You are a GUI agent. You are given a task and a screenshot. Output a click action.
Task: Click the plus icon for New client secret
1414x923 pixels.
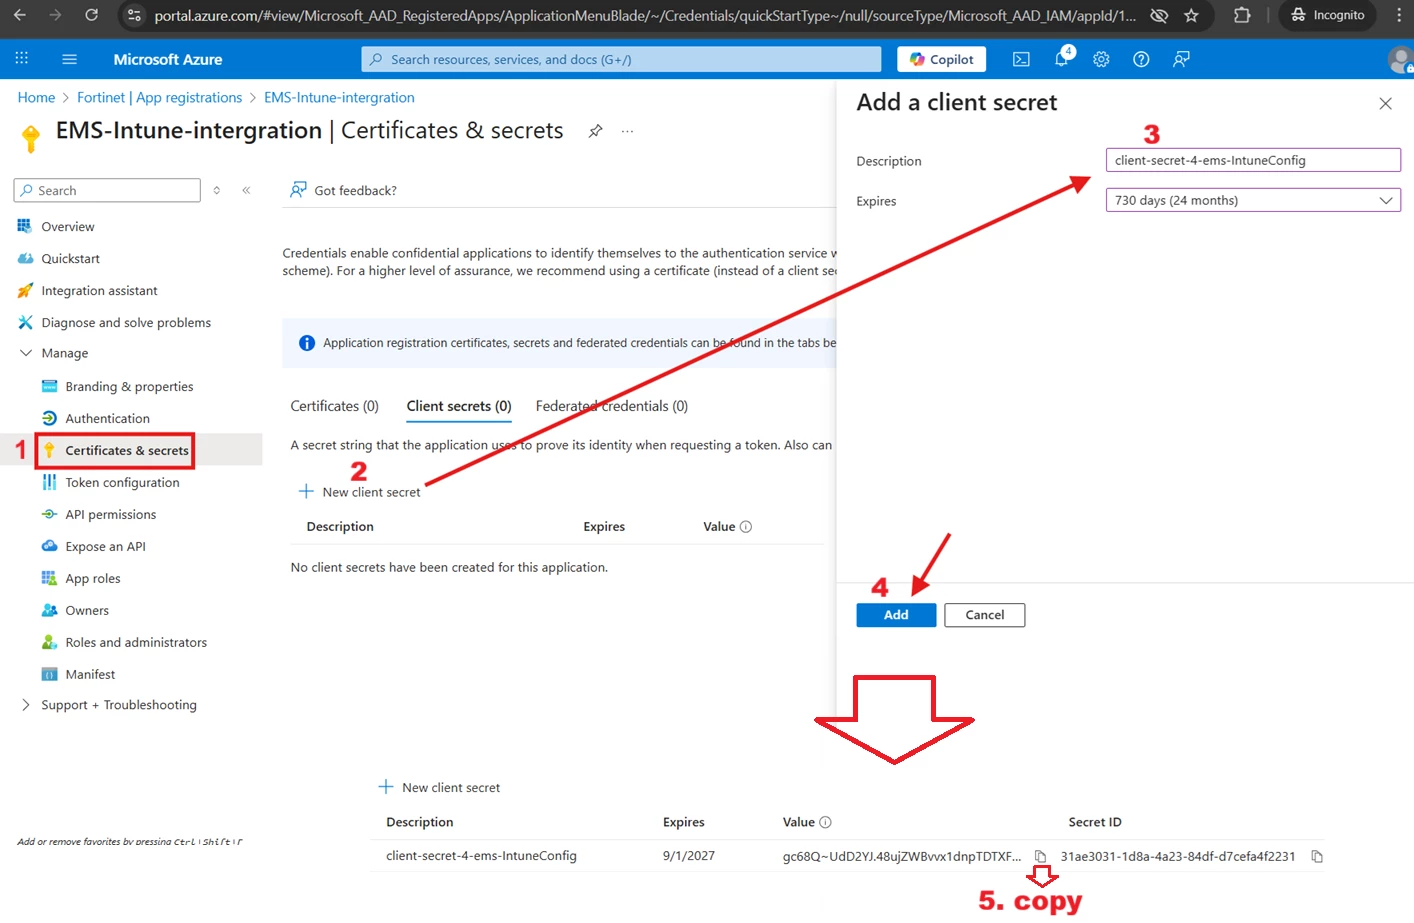[306, 491]
